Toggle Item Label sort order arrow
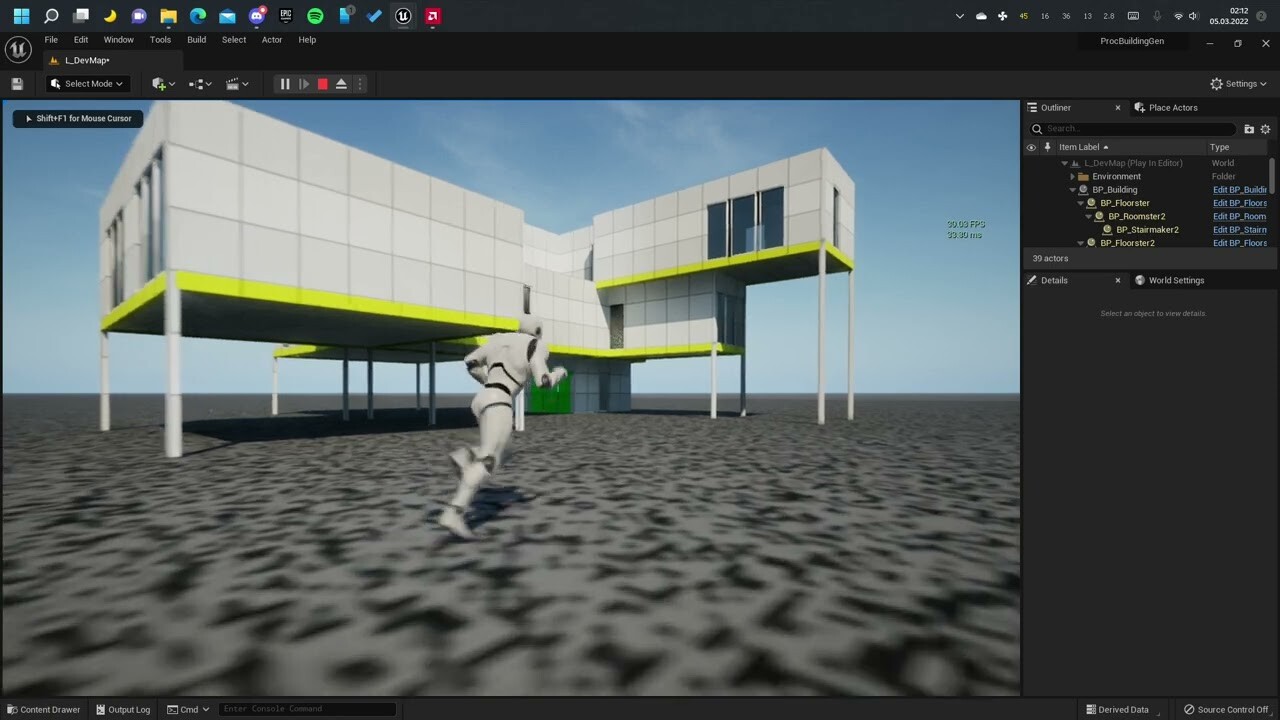This screenshot has height=720, width=1280. pos(1105,147)
